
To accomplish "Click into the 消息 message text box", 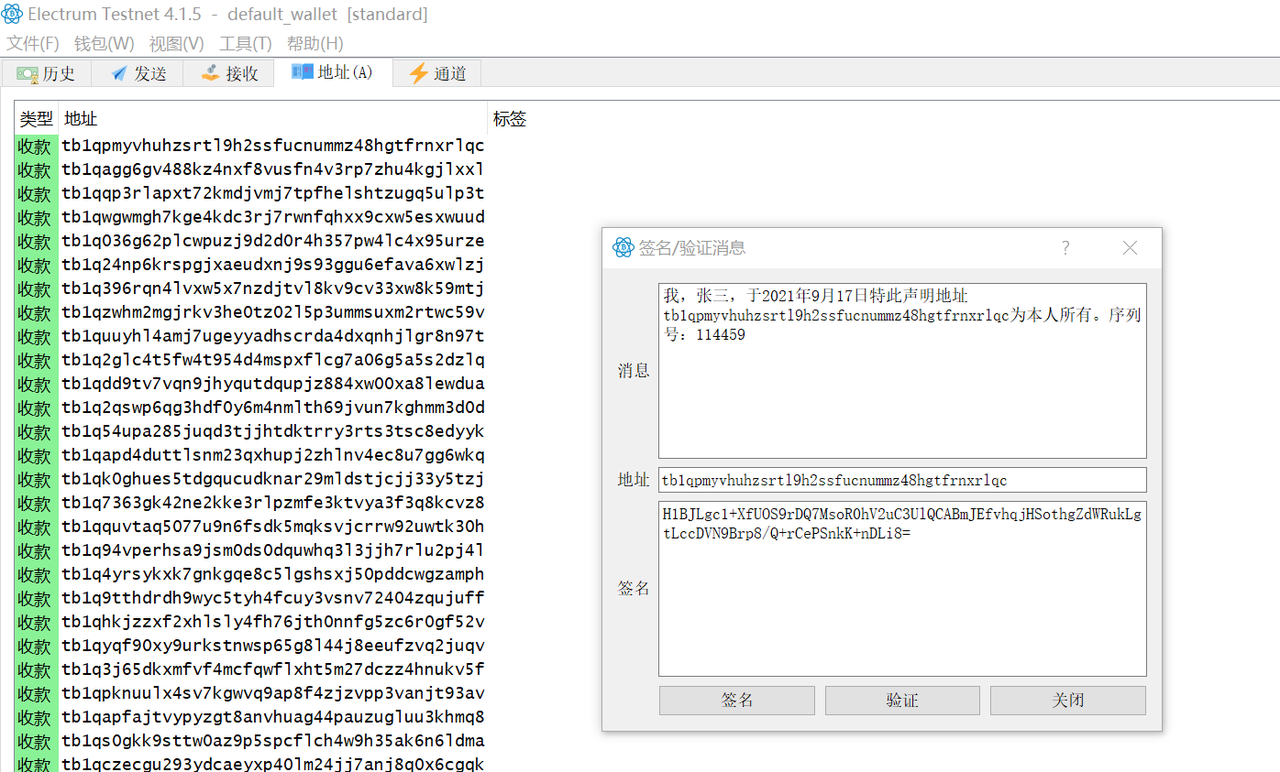I will [x=902, y=390].
